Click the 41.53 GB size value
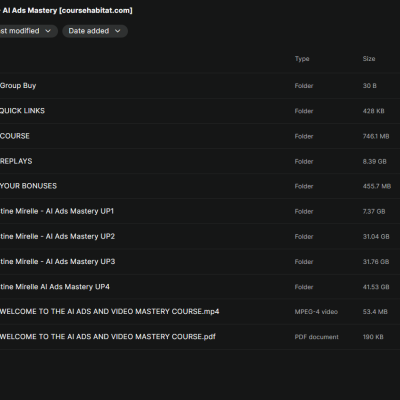The width and height of the screenshot is (400, 400). [x=376, y=287]
